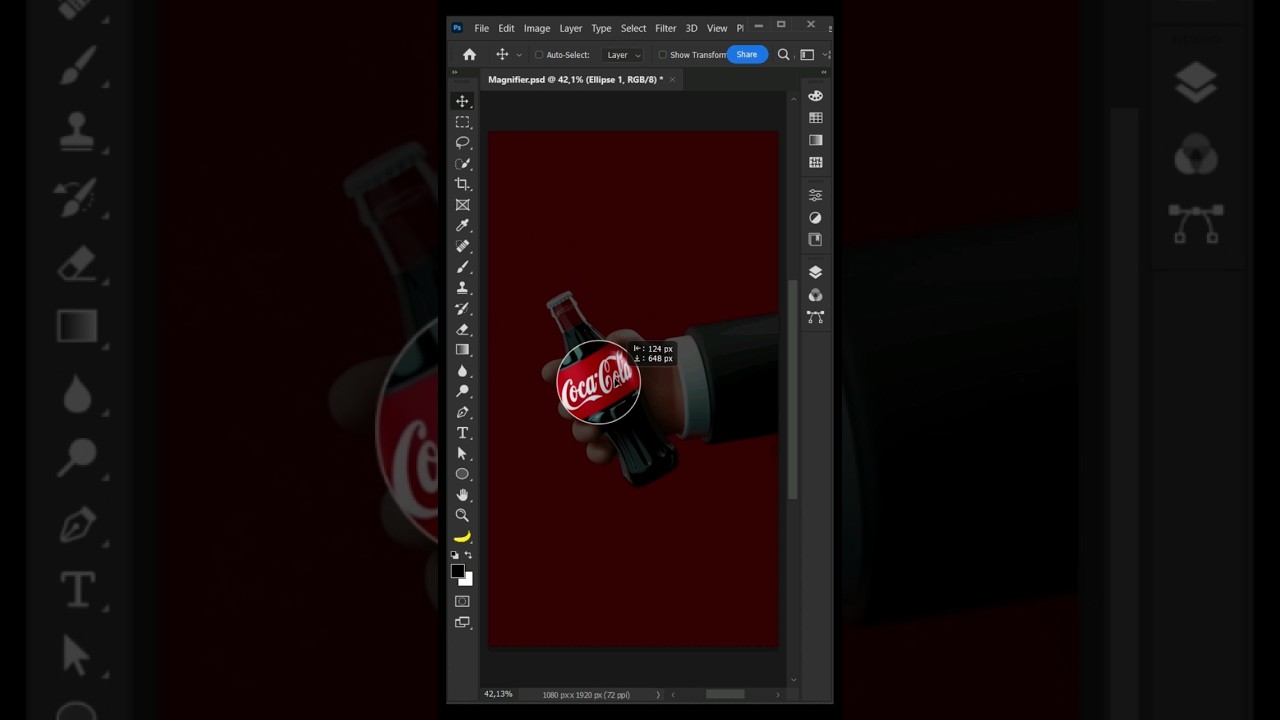
Task: Select the Rectangular Marquee tool
Action: pos(462,122)
